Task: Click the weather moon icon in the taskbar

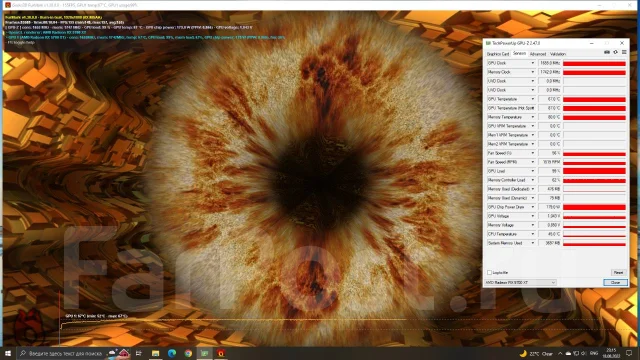Action: 523,353
